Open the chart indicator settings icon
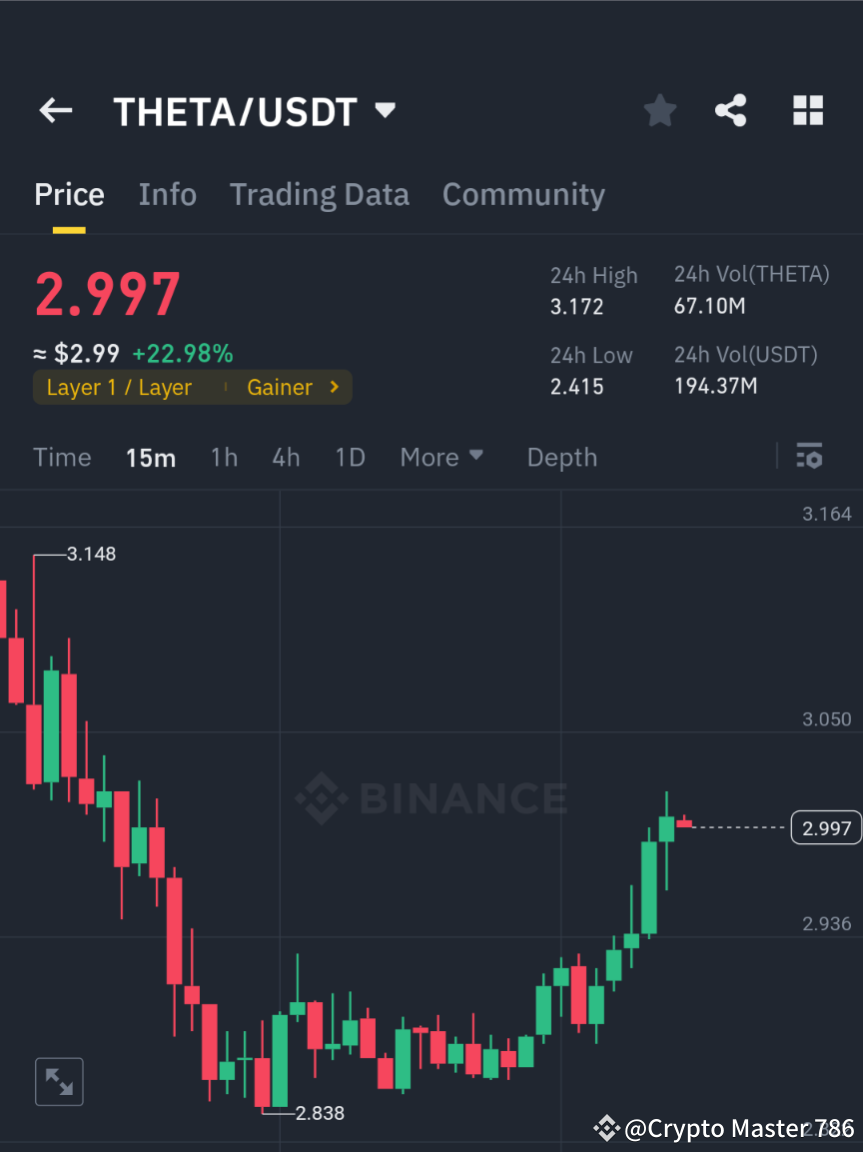This screenshot has width=863, height=1152. click(809, 457)
